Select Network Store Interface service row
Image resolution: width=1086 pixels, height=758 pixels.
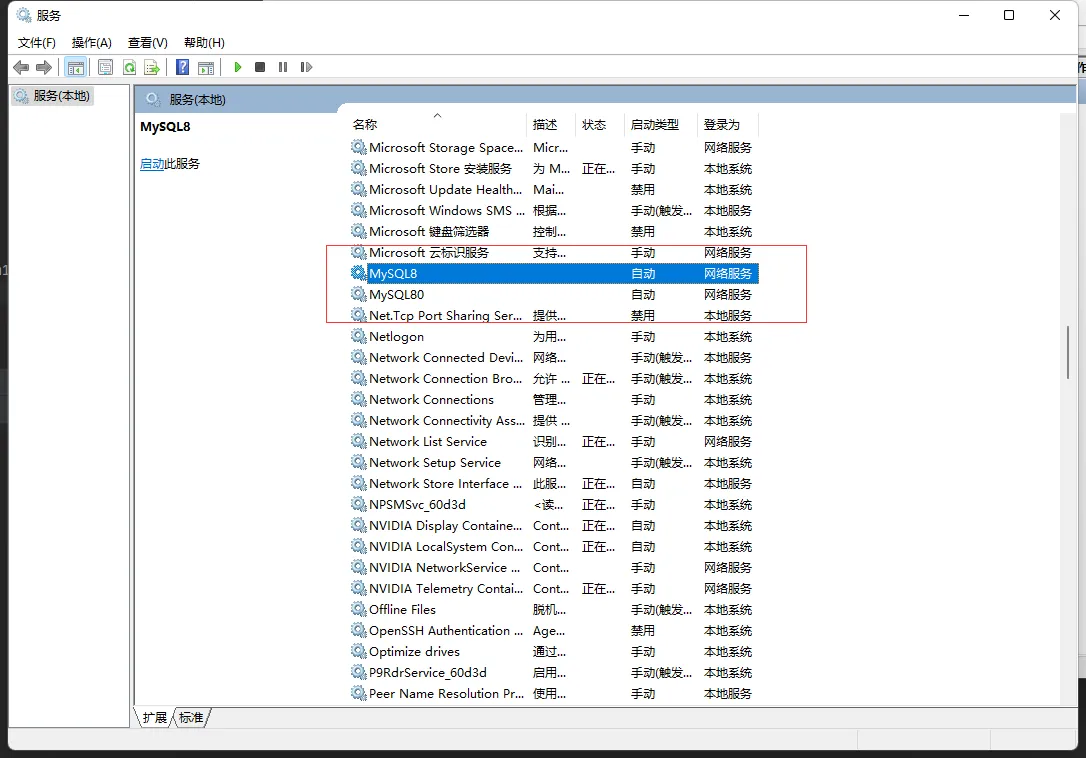(x=554, y=484)
